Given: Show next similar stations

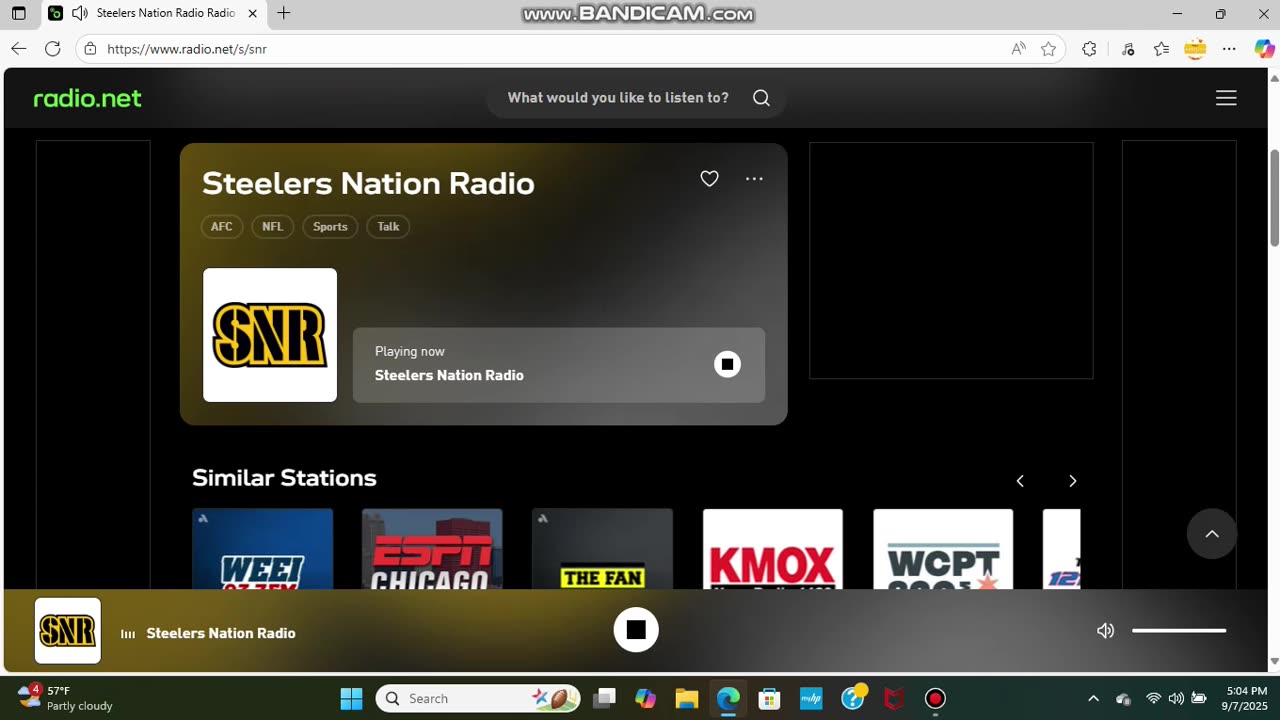Looking at the screenshot, I should point(1072,481).
